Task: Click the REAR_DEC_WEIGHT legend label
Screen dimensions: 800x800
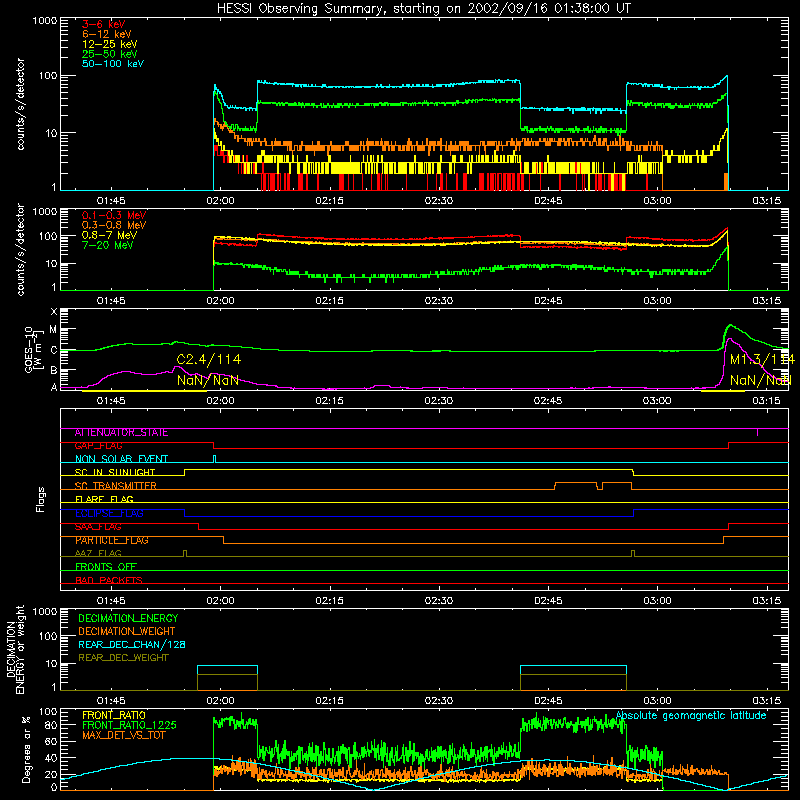Action: pyautogui.click(x=123, y=658)
